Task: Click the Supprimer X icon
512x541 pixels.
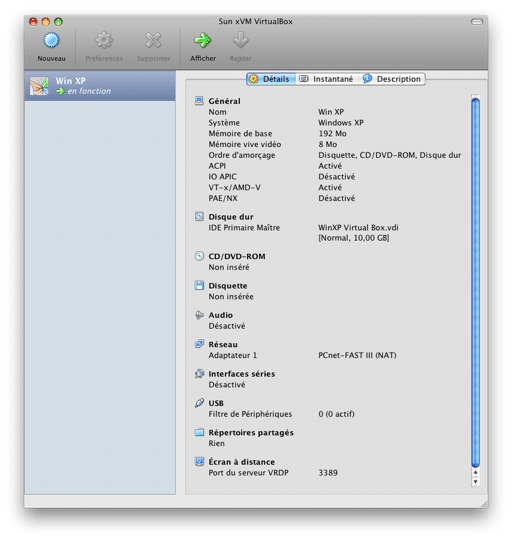Action: [x=153, y=40]
